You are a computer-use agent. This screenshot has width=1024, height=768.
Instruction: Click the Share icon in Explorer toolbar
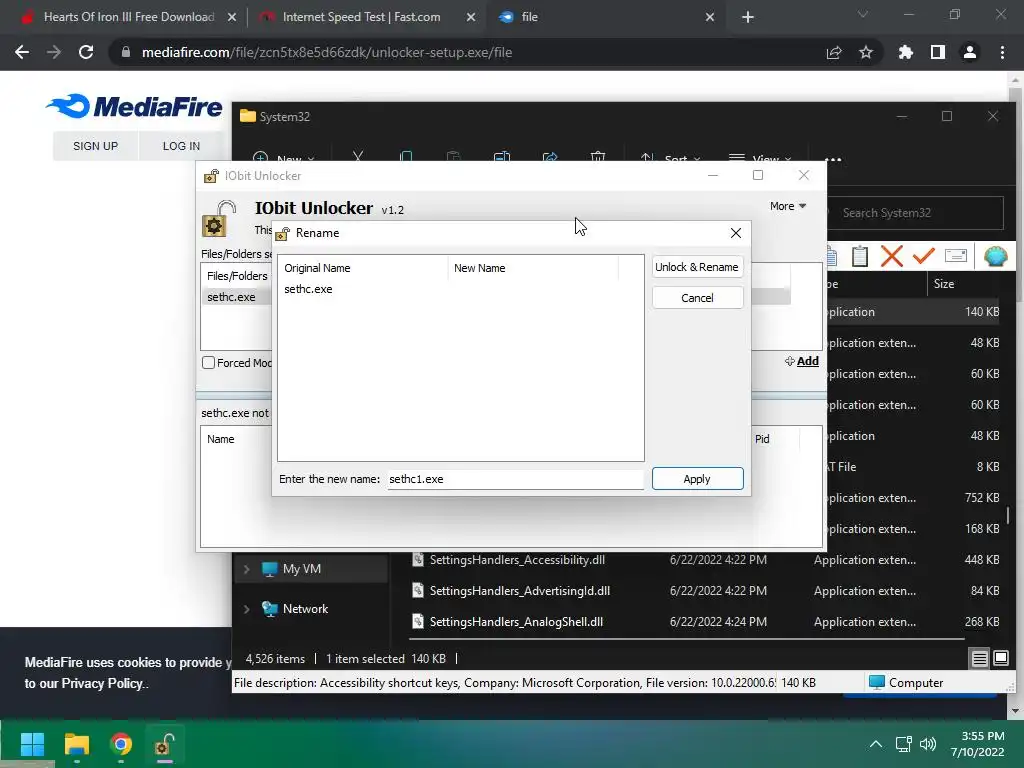click(x=550, y=157)
